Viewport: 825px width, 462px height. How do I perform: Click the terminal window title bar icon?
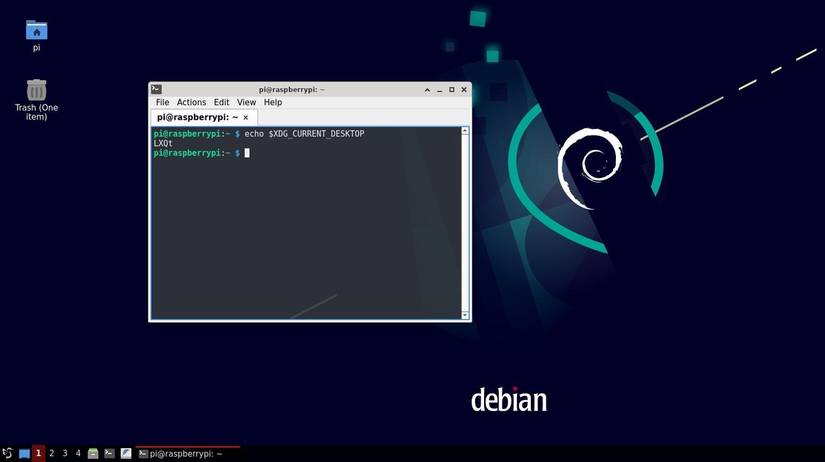(156, 89)
